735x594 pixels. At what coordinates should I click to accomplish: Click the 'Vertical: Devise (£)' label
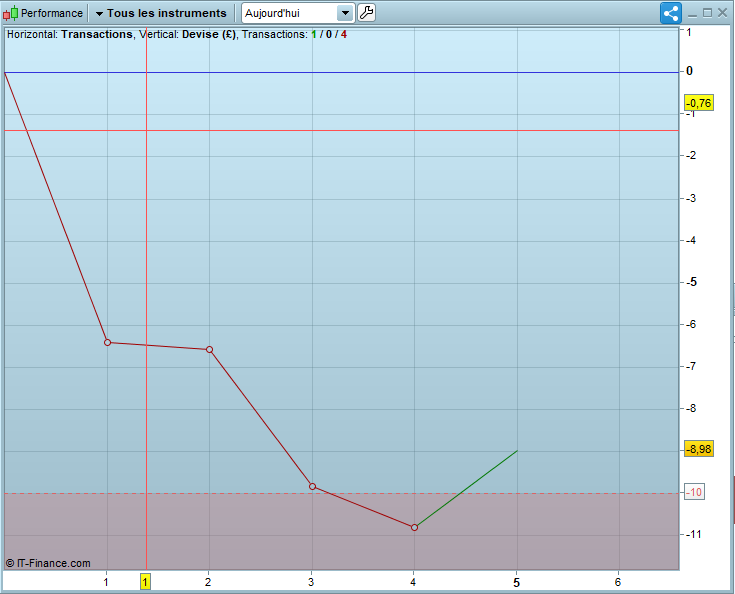pyautogui.click(x=188, y=34)
